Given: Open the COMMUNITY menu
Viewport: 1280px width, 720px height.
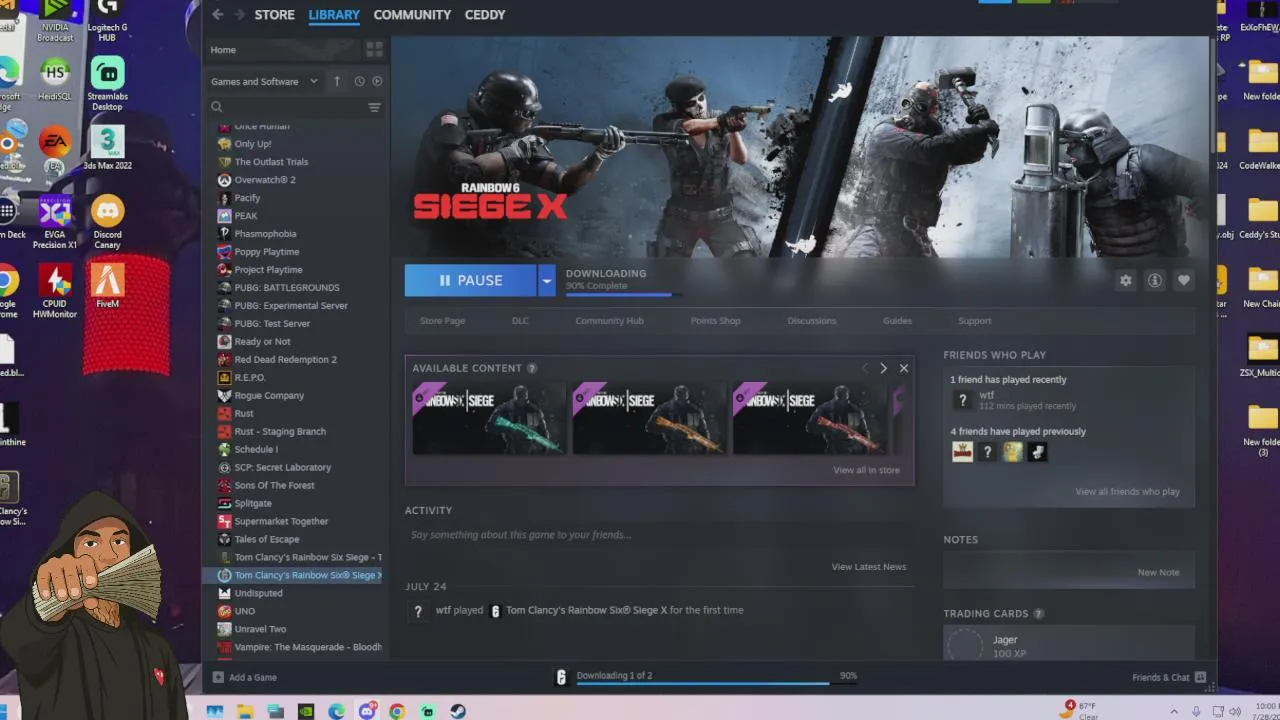Looking at the screenshot, I should tap(412, 15).
